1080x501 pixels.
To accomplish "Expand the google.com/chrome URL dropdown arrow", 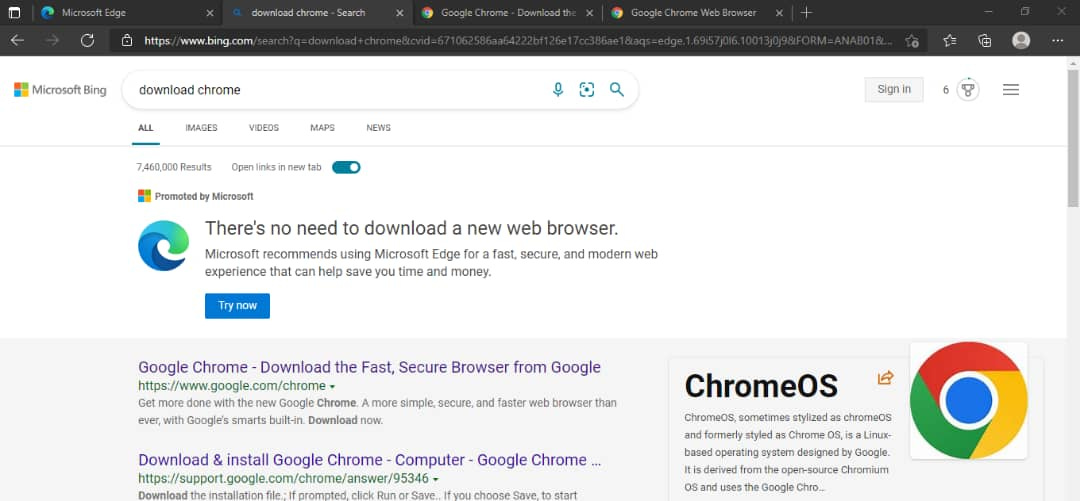I will tap(333, 387).
